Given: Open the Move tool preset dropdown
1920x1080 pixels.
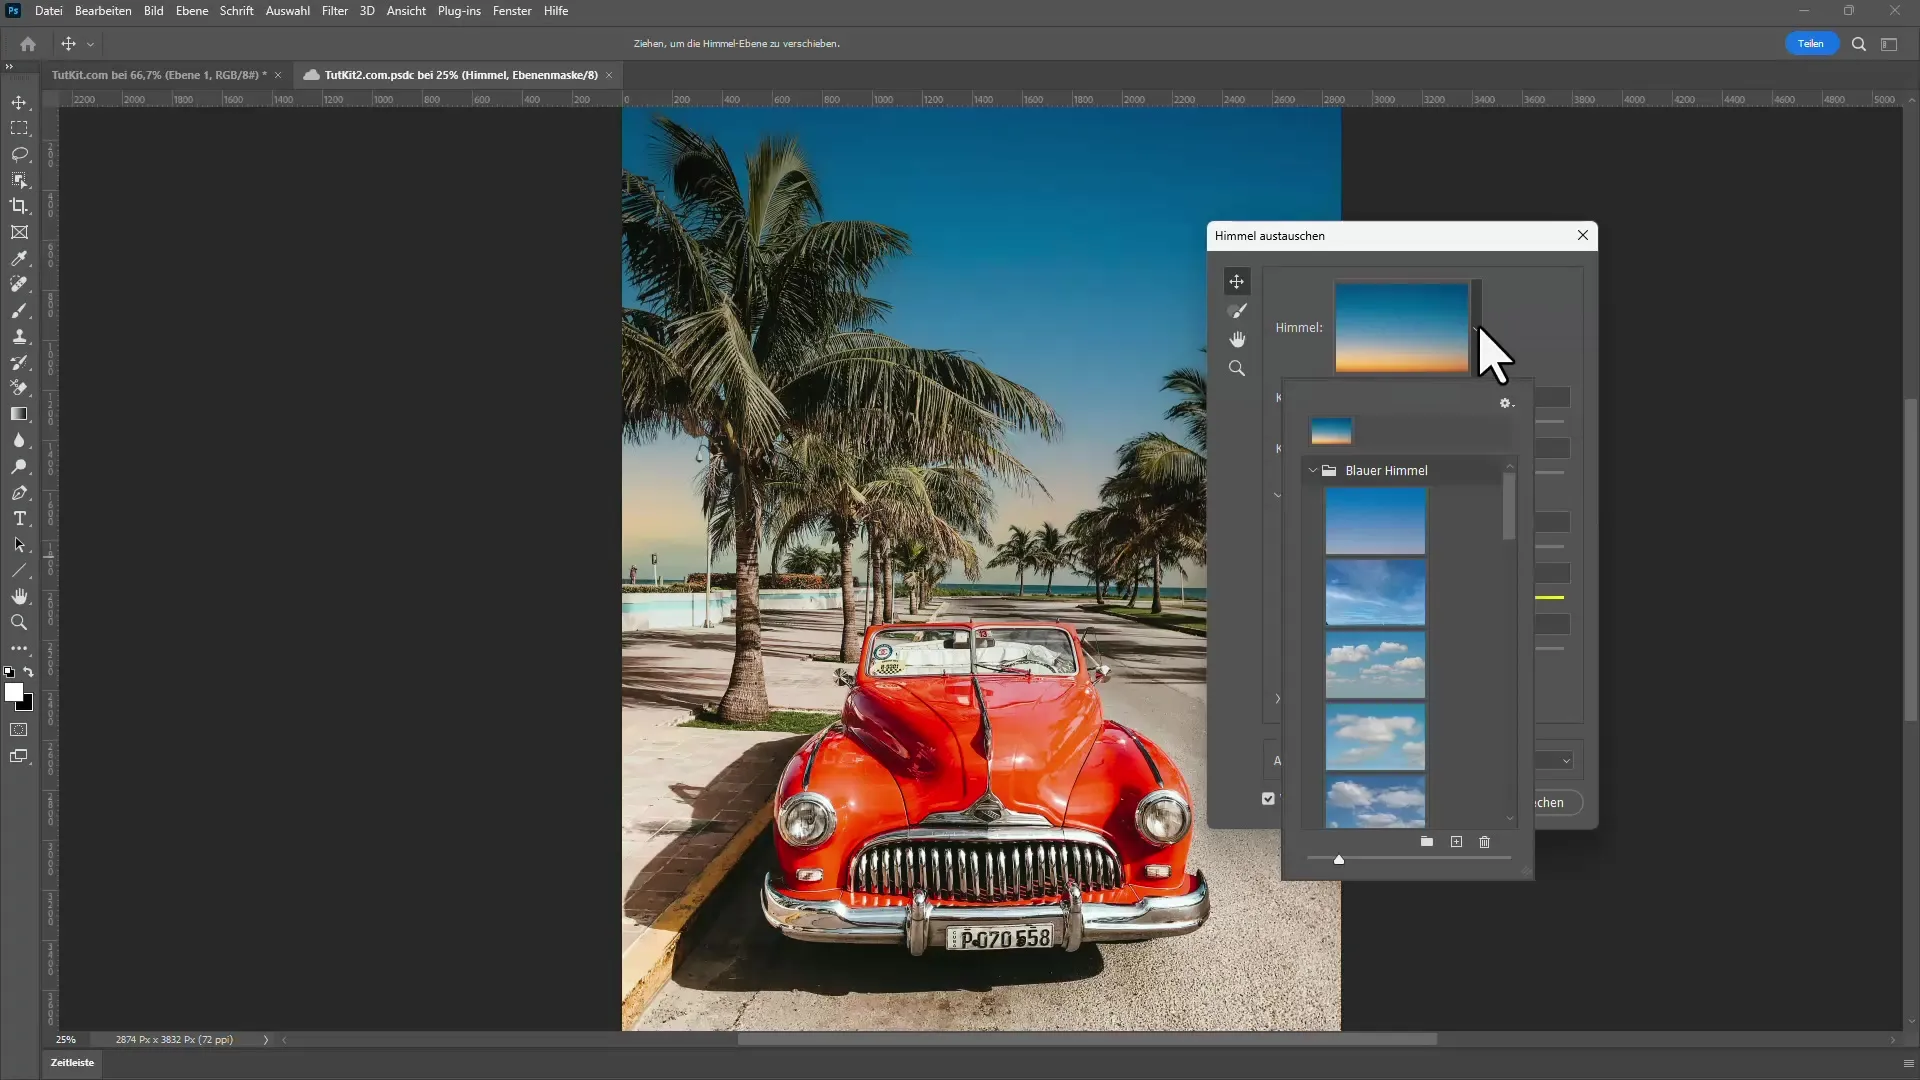Looking at the screenshot, I should pyautogui.click(x=90, y=44).
